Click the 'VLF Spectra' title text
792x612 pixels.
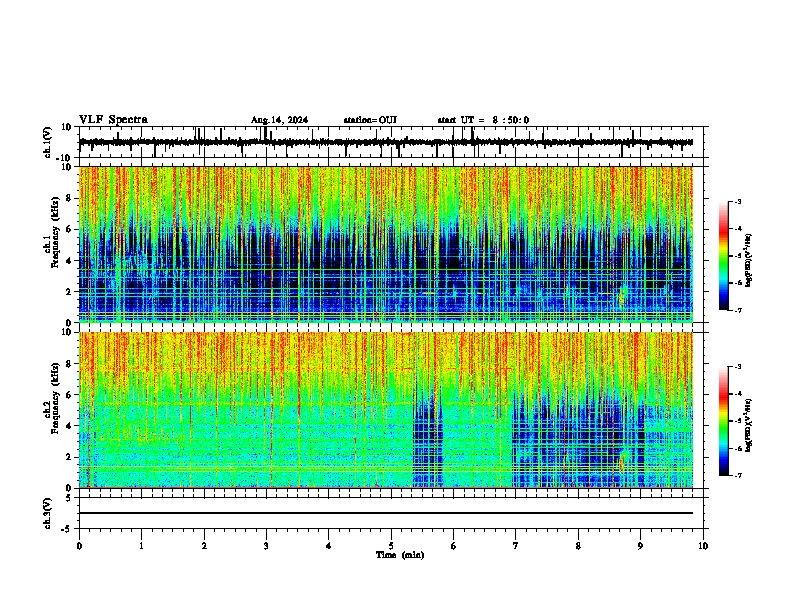113,120
